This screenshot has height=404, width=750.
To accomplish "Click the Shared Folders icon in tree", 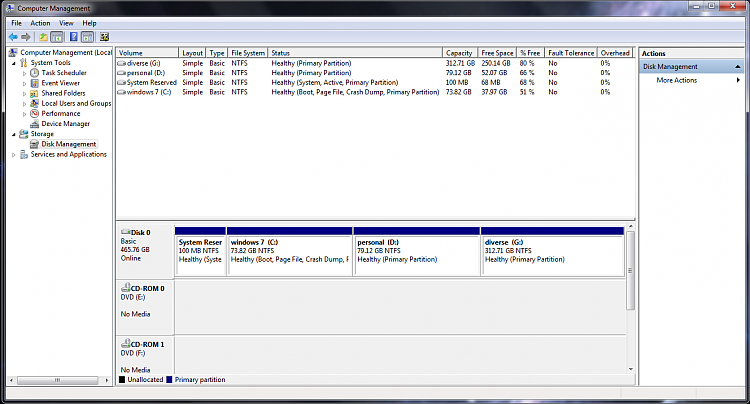I will pyautogui.click(x=34, y=93).
